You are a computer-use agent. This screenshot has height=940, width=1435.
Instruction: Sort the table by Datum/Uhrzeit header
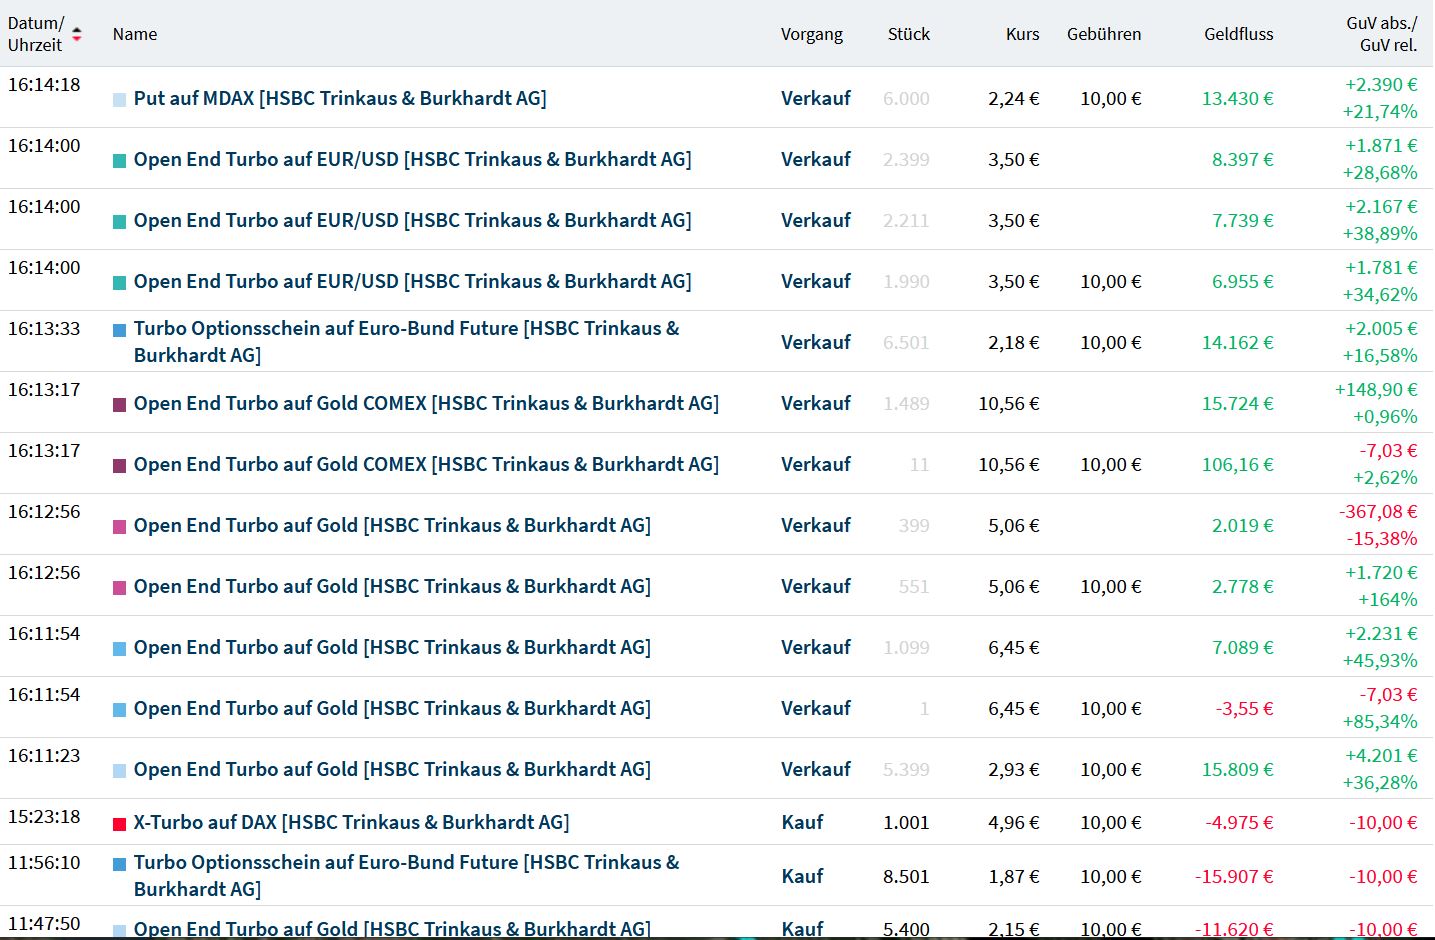(x=36, y=34)
